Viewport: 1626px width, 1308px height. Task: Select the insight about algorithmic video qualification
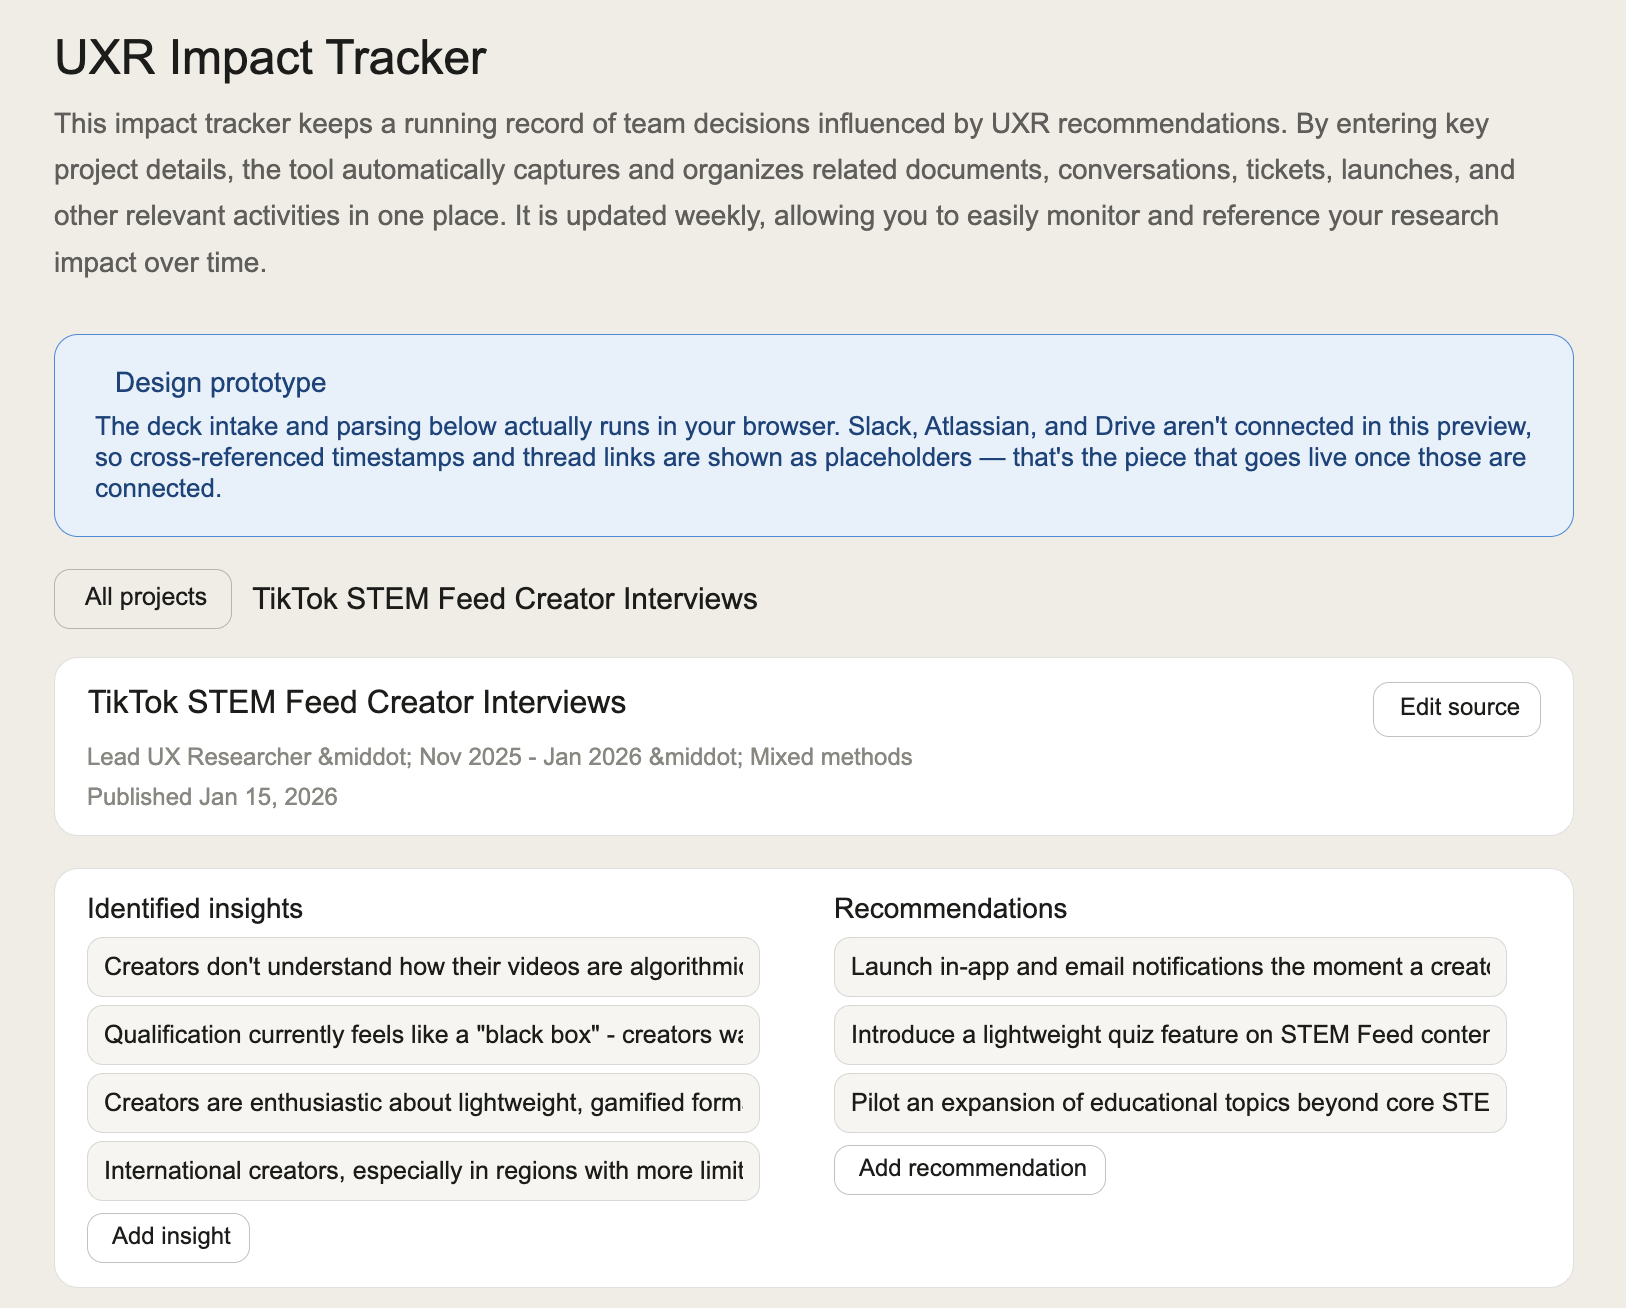coord(423,967)
